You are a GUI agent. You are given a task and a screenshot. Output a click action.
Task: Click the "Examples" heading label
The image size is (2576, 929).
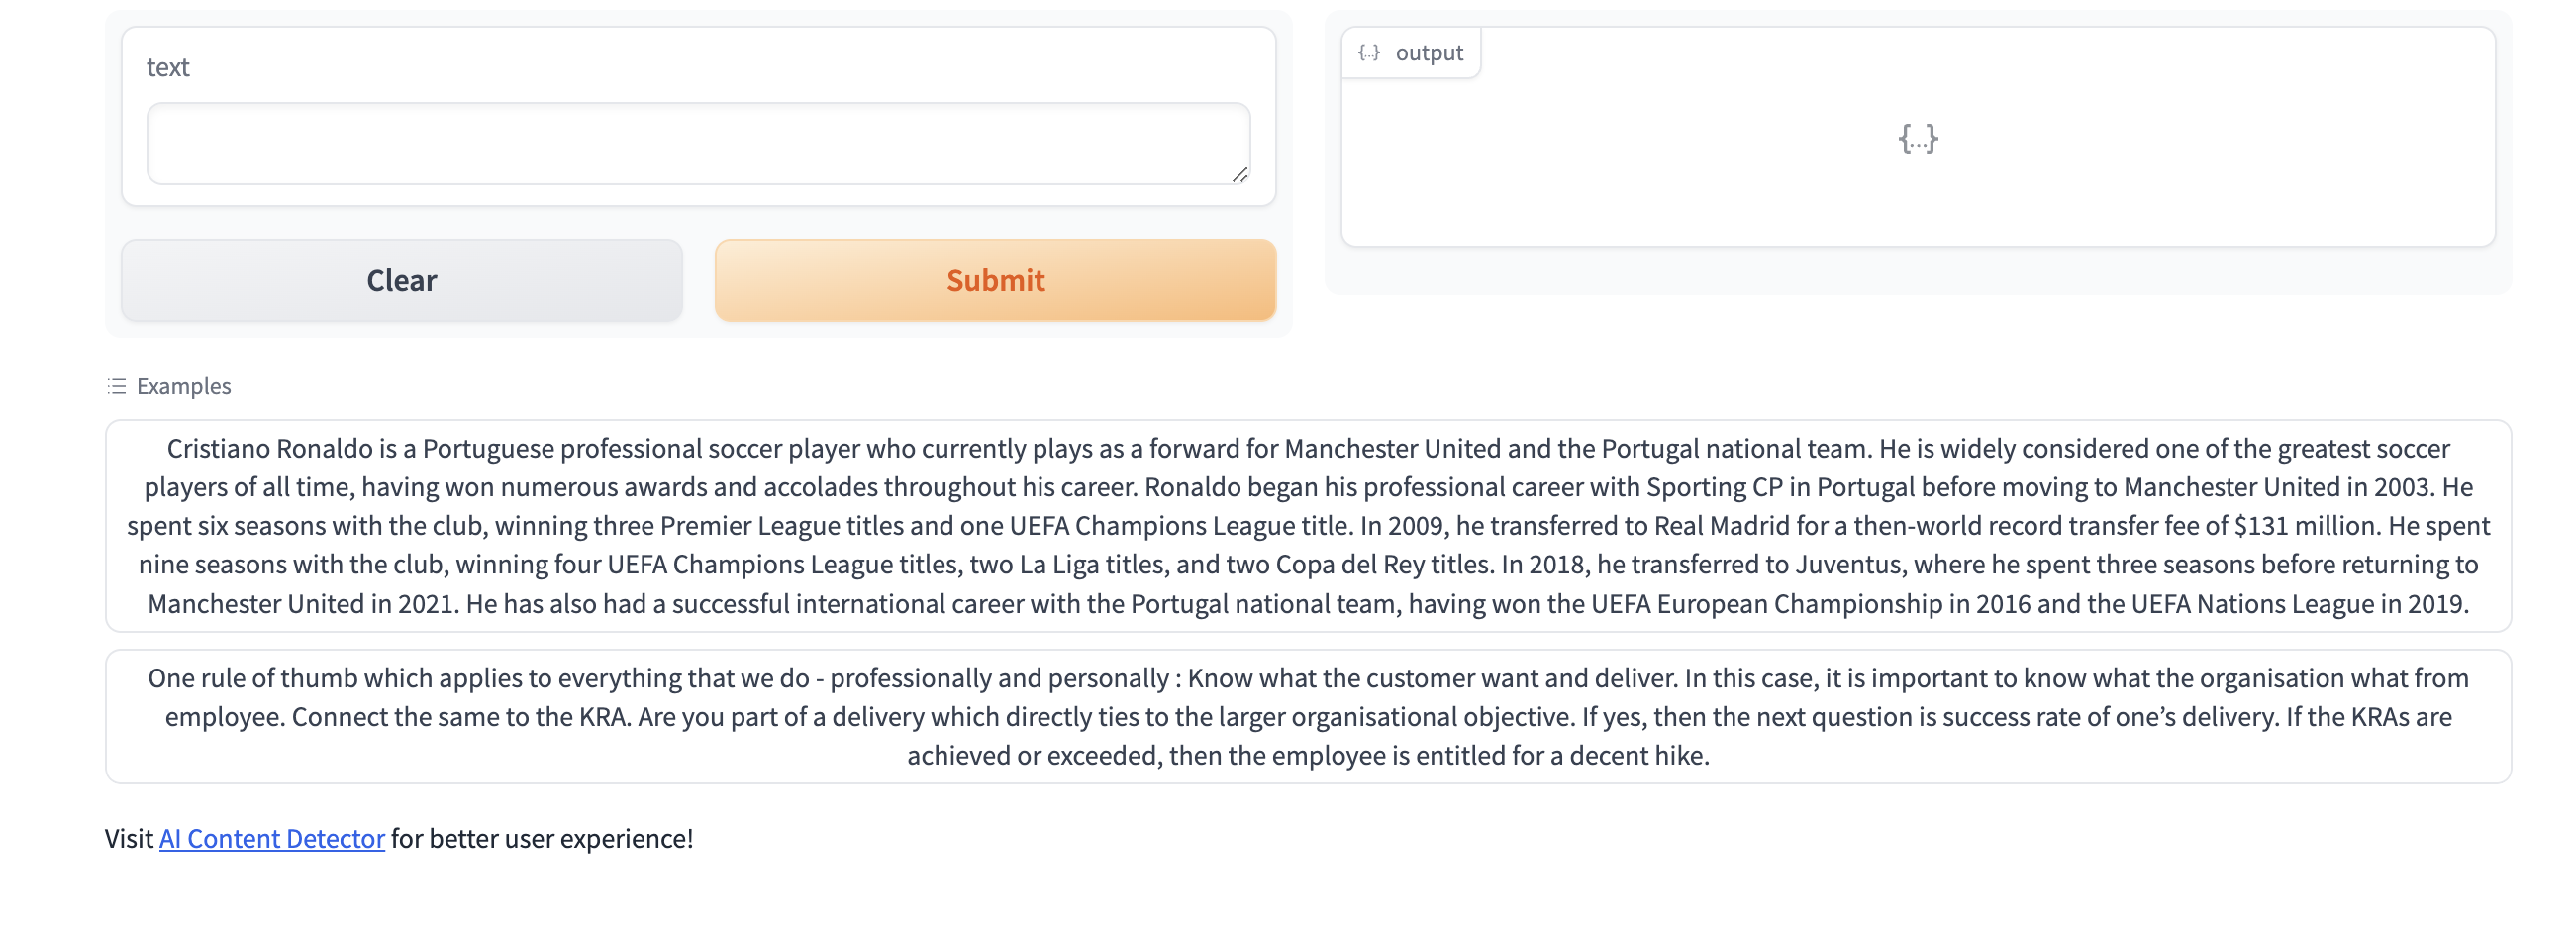pyautogui.click(x=183, y=386)
